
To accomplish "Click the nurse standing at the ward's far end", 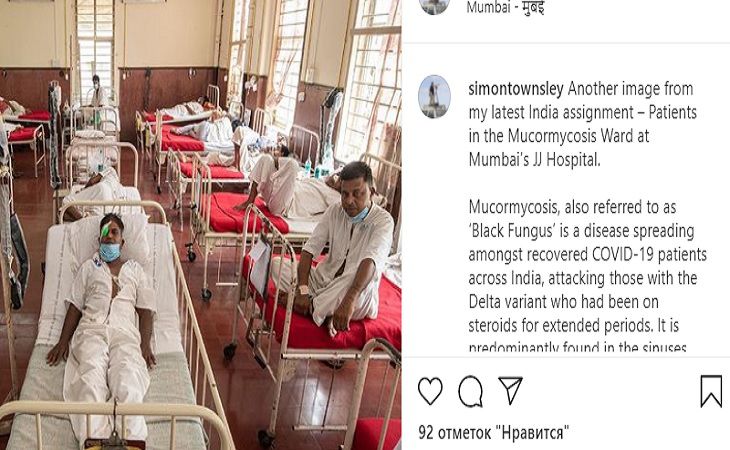I will [97, 92].
